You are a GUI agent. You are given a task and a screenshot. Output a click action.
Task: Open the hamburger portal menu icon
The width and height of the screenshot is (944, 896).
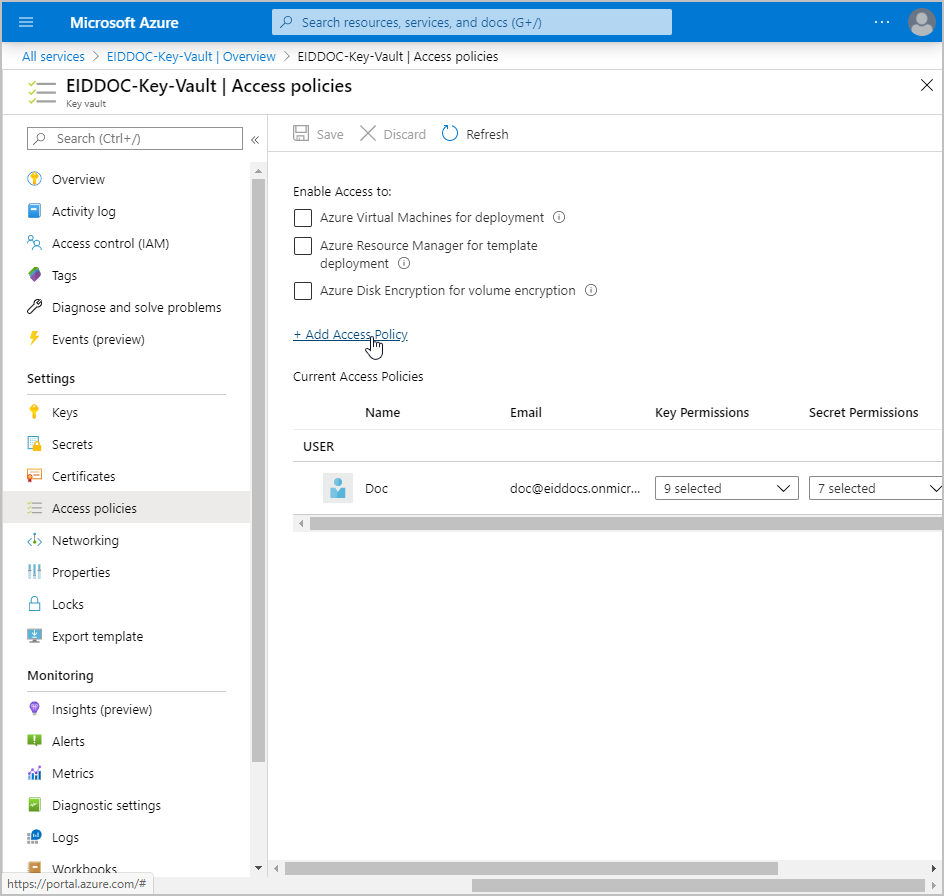click(x=26, y=22)
